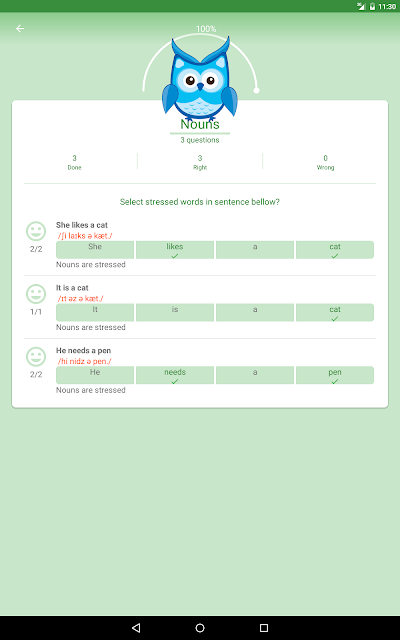Viewport: 400px width, 640px height.
Task: Tap smiley face for 'She likes a cat'
Action: (x=36, y=231)
